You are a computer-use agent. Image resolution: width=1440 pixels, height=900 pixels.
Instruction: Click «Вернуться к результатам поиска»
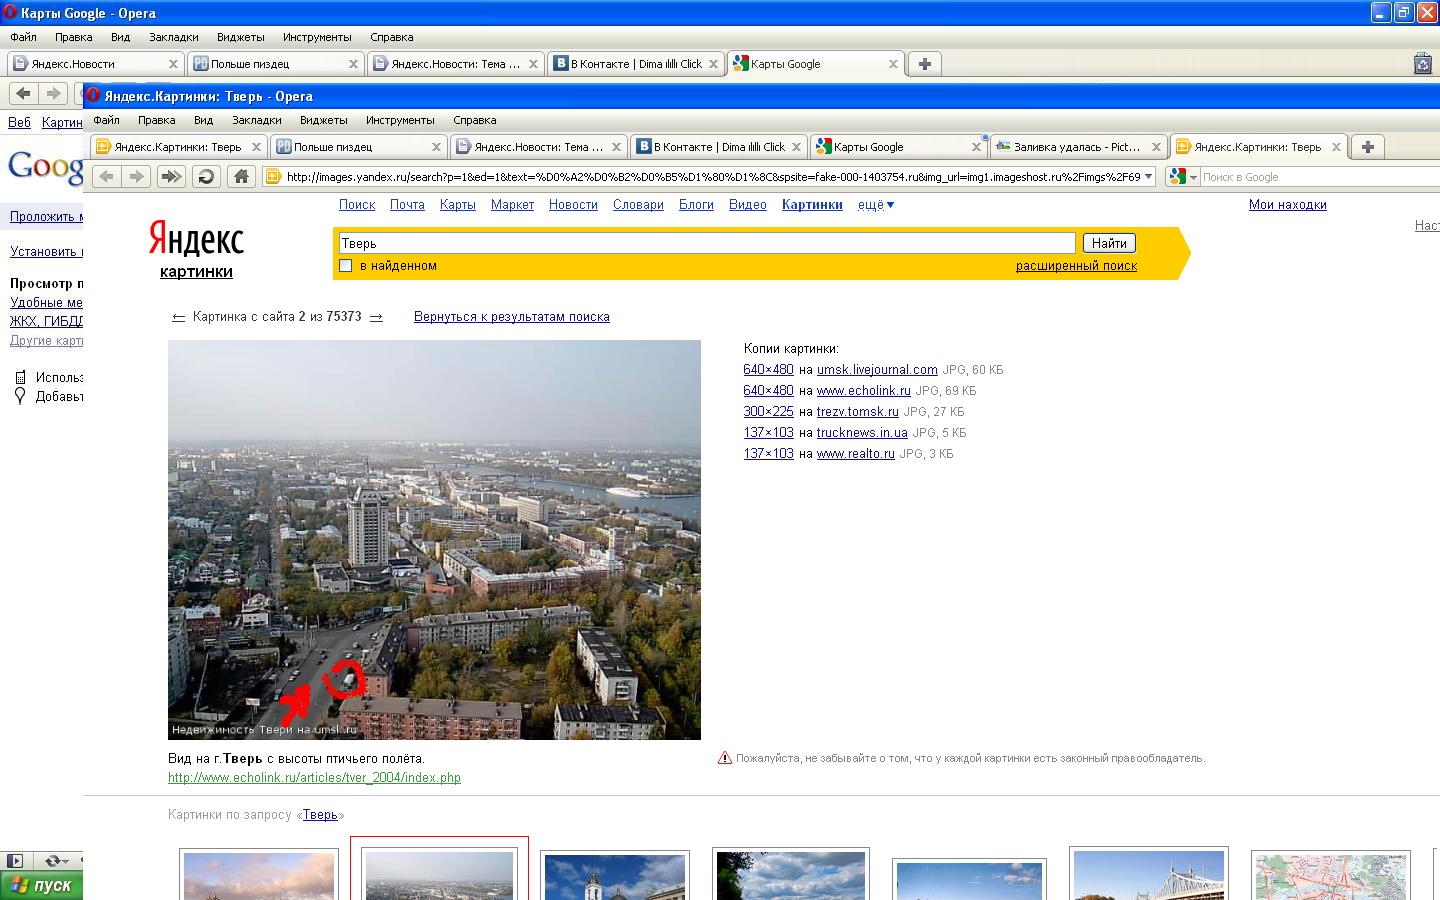click(x=512, y=317)
